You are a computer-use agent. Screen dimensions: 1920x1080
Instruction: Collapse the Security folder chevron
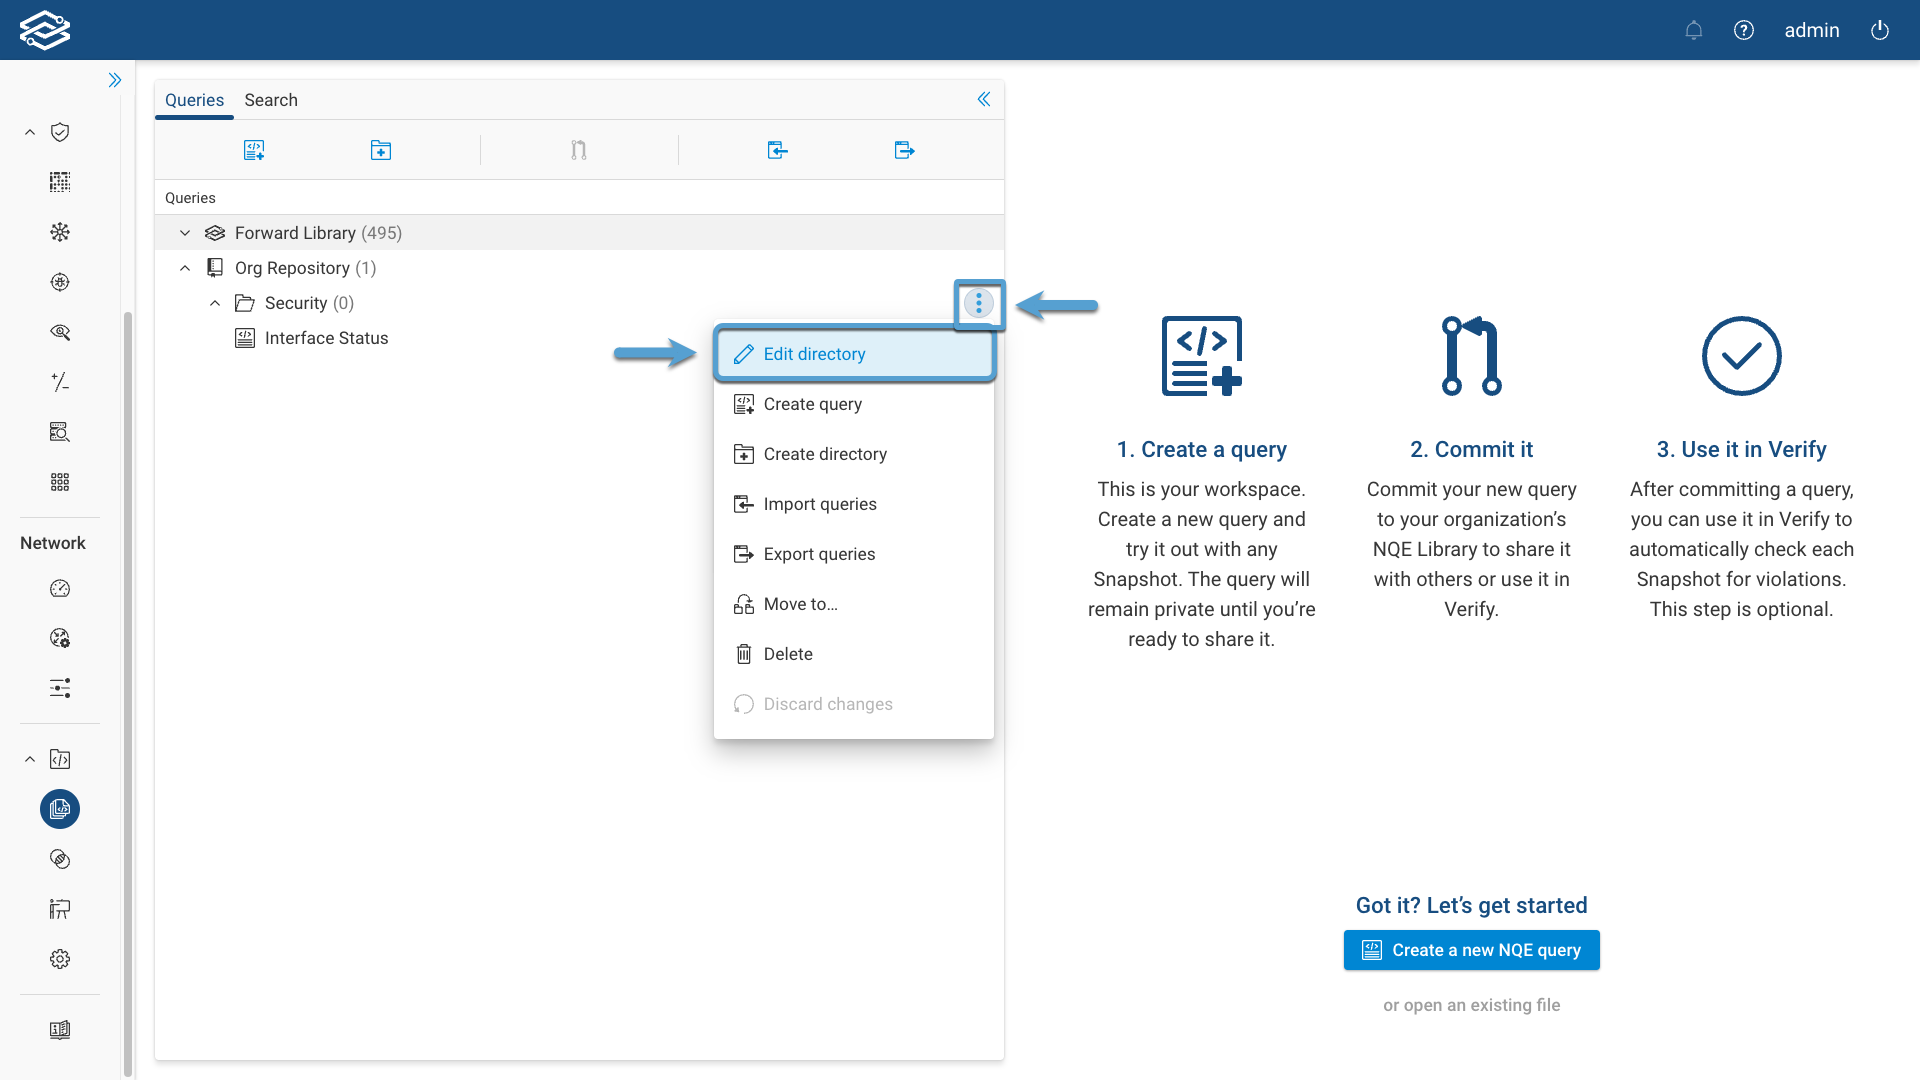click(215, 303)
